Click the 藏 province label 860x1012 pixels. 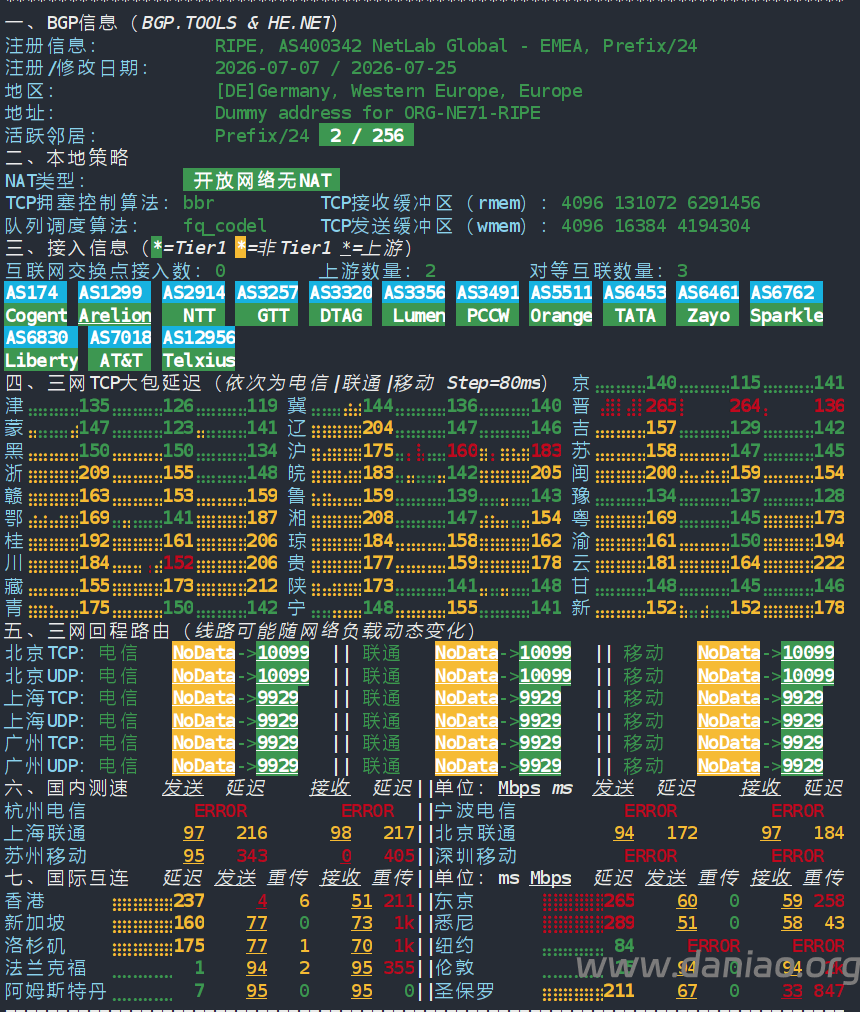(x=14, y=585)
